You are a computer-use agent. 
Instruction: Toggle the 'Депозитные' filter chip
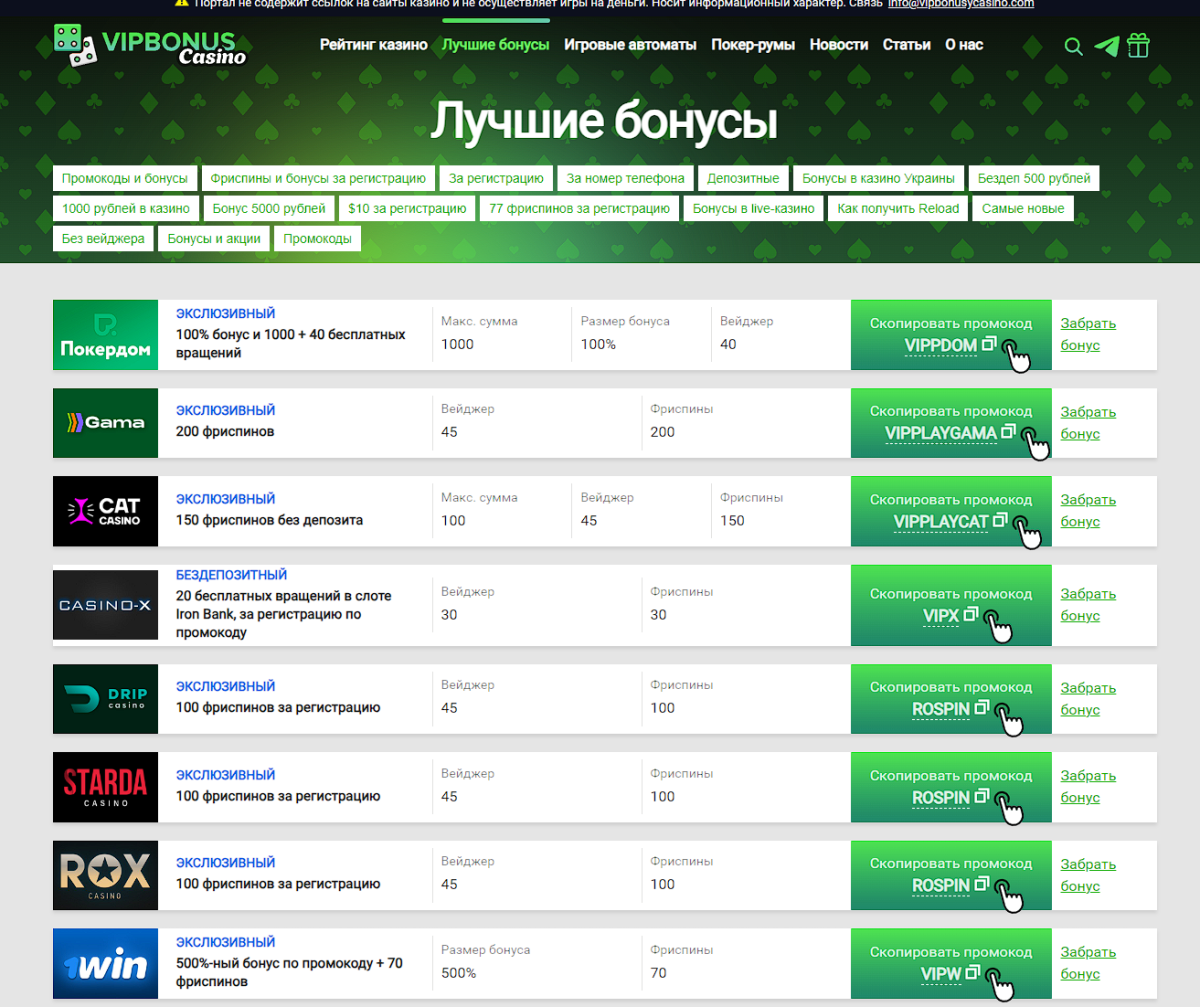coord(743,177)
